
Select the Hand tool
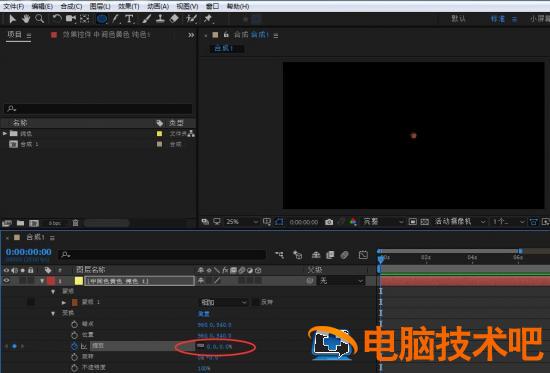pos(26,19)
